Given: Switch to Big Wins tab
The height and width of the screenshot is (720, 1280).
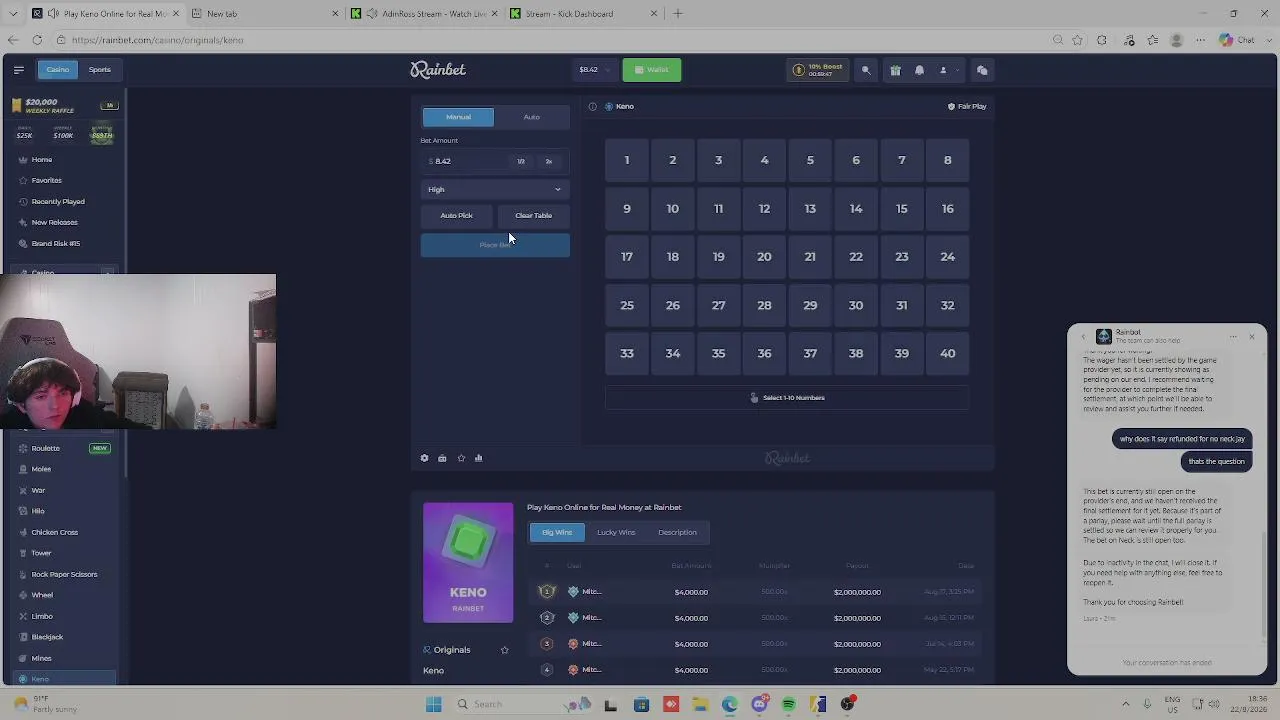Looking at the screenshot, I should point(557,532).
